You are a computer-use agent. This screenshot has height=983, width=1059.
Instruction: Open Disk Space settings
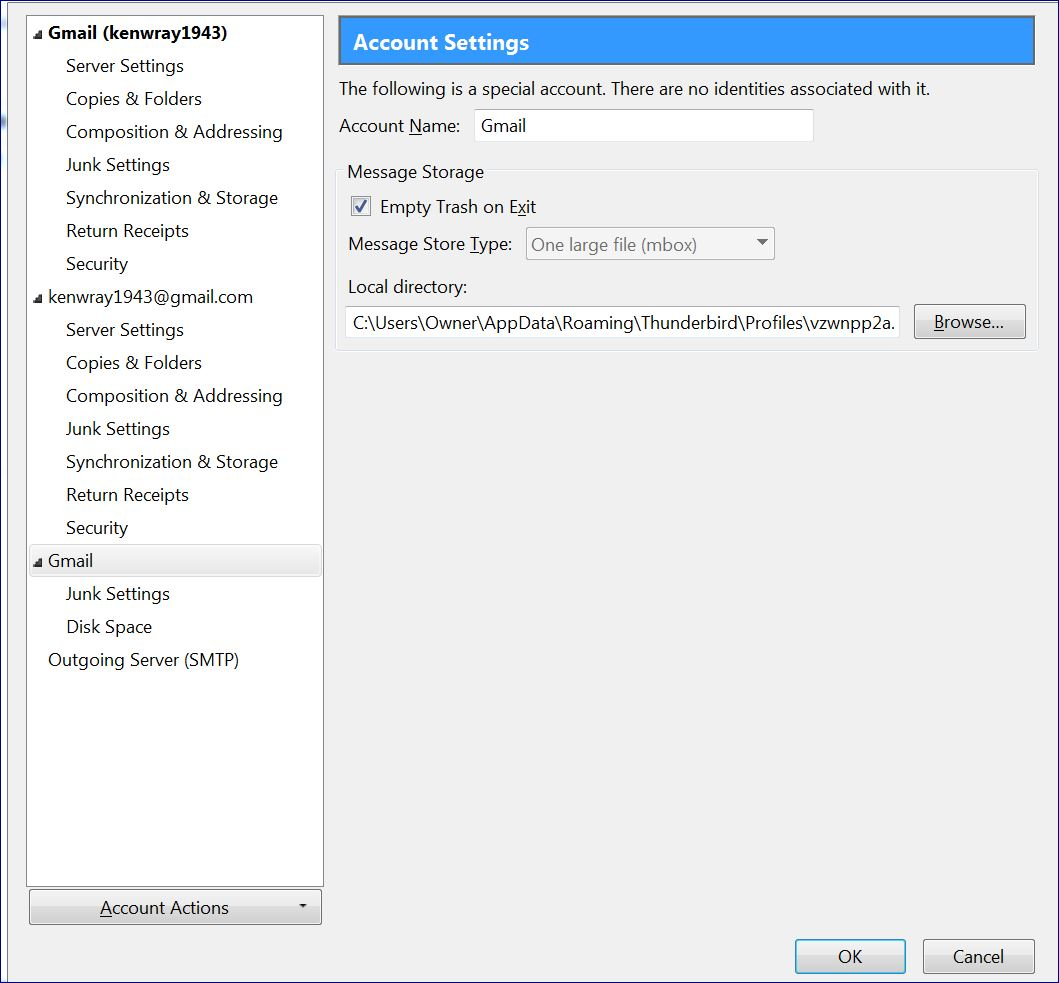[109, 628]
